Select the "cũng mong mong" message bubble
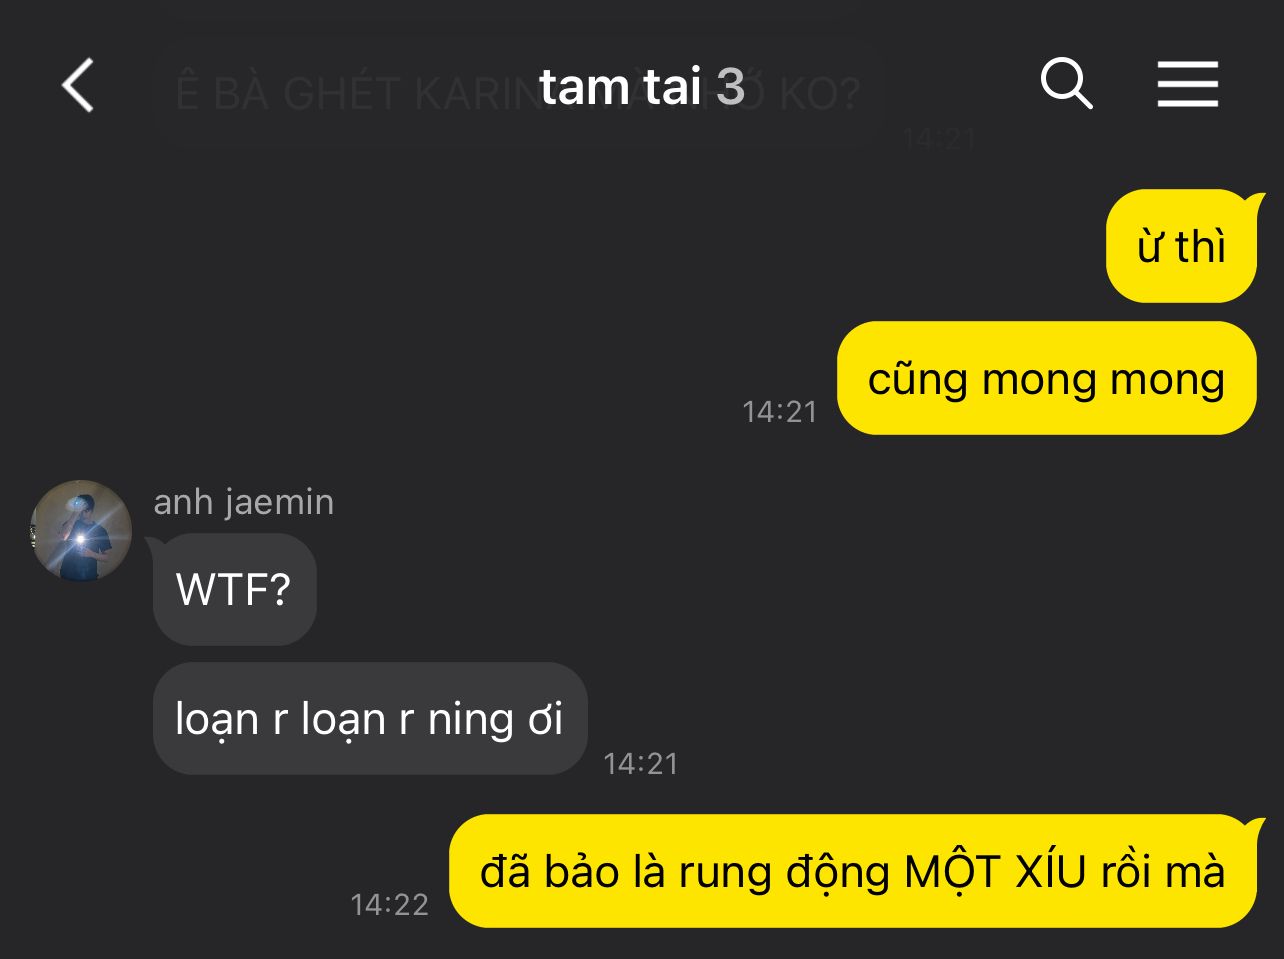1284x959 pixels. [x=1046, y=379]
